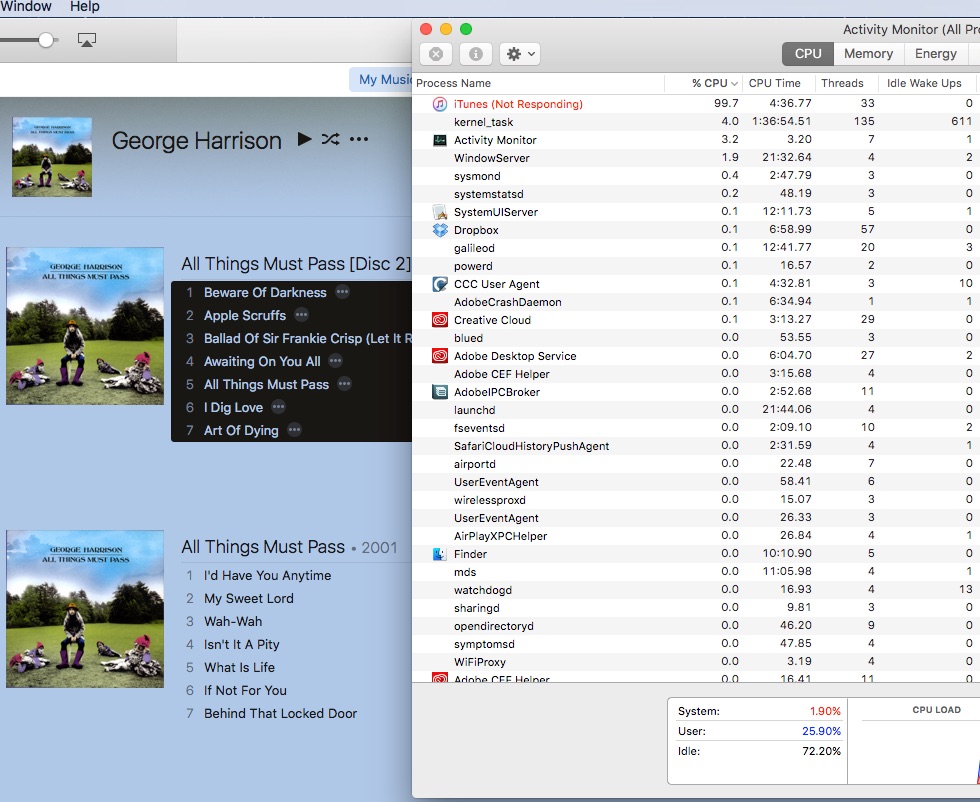Select the kernel_task process row

(696, 122)
